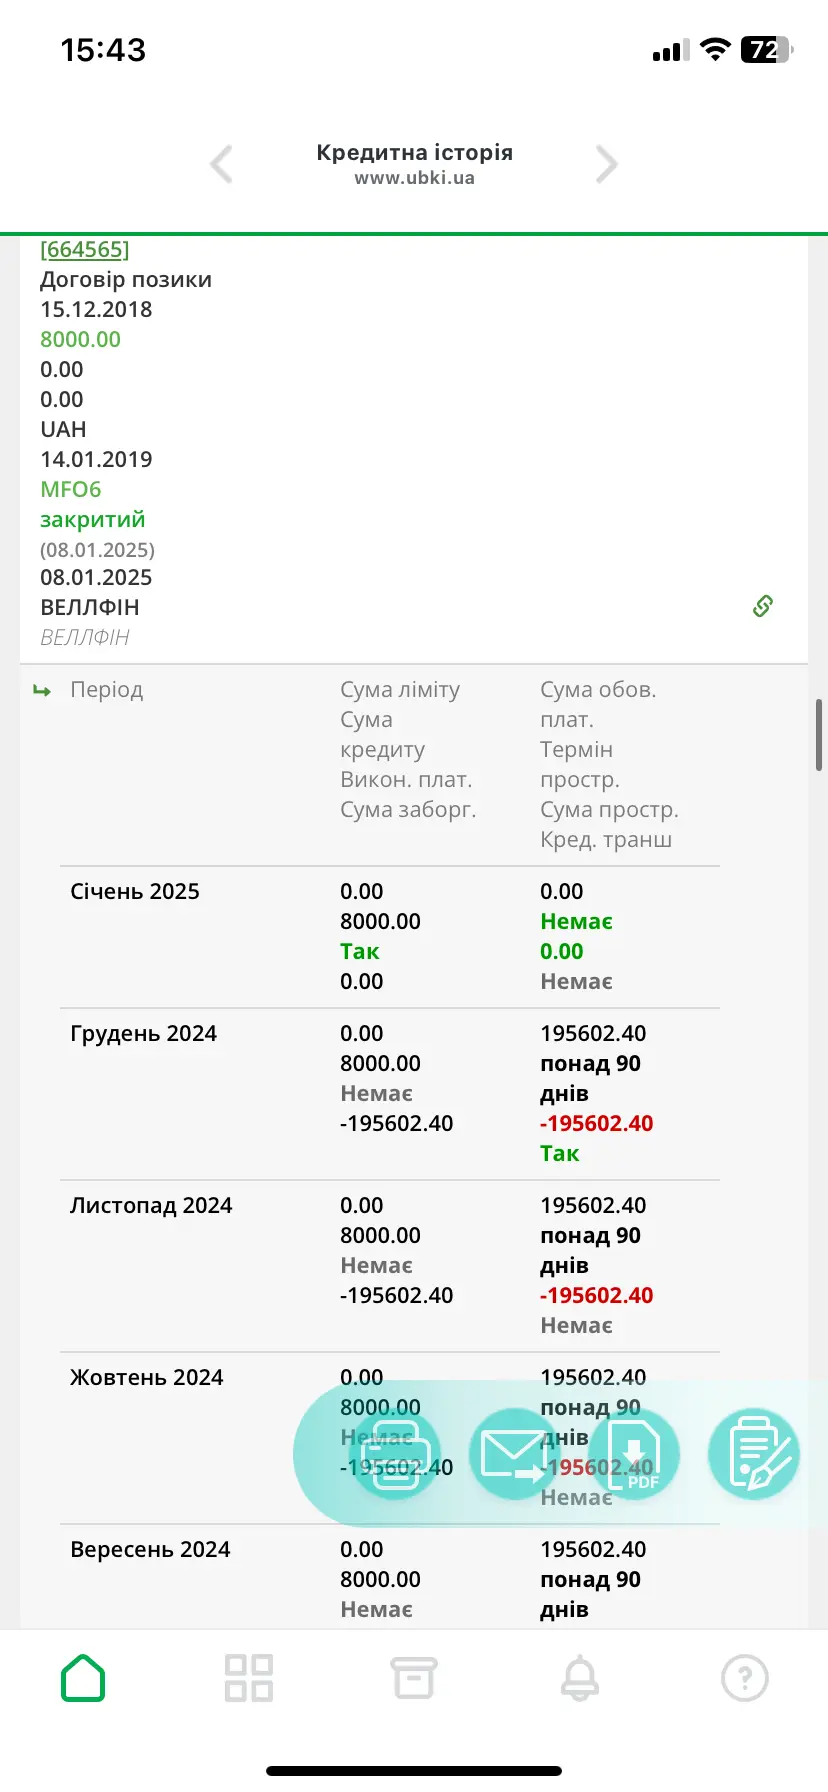Open the sign document clipboard icon
Viewport: 828px width, 1792px height.
tap(754, 1453)
